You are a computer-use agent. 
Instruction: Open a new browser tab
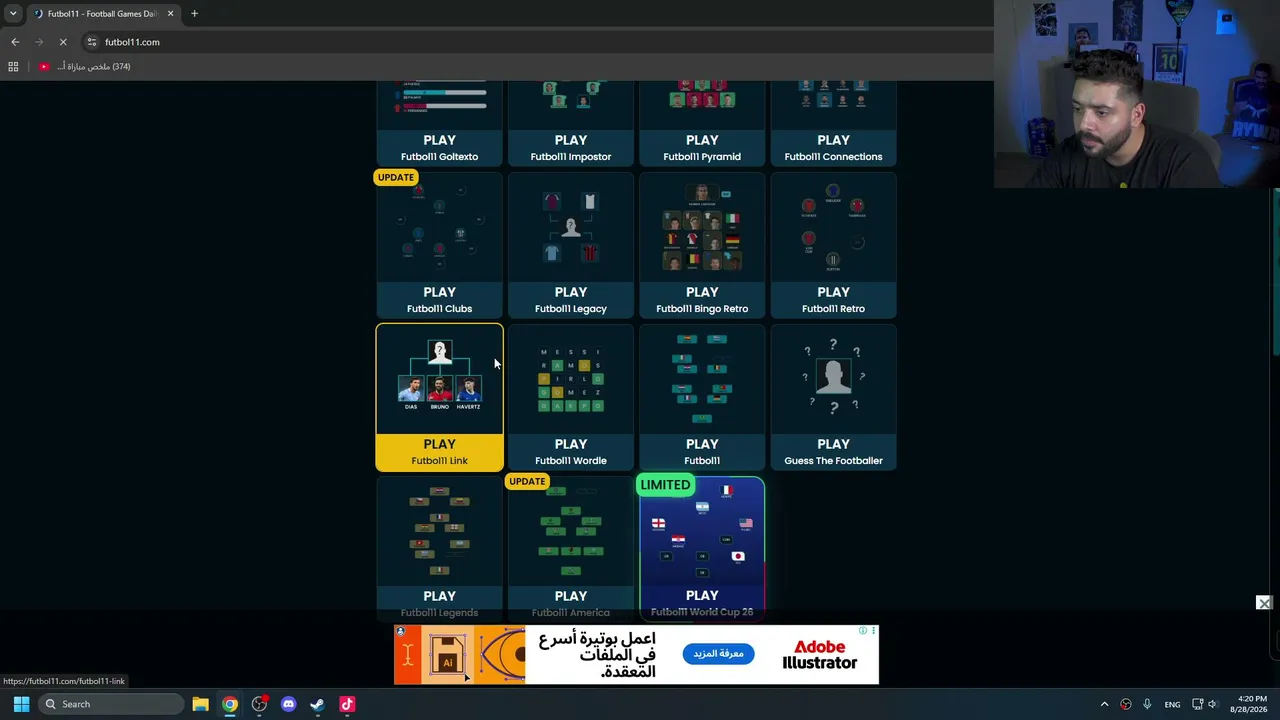[194, 14]
